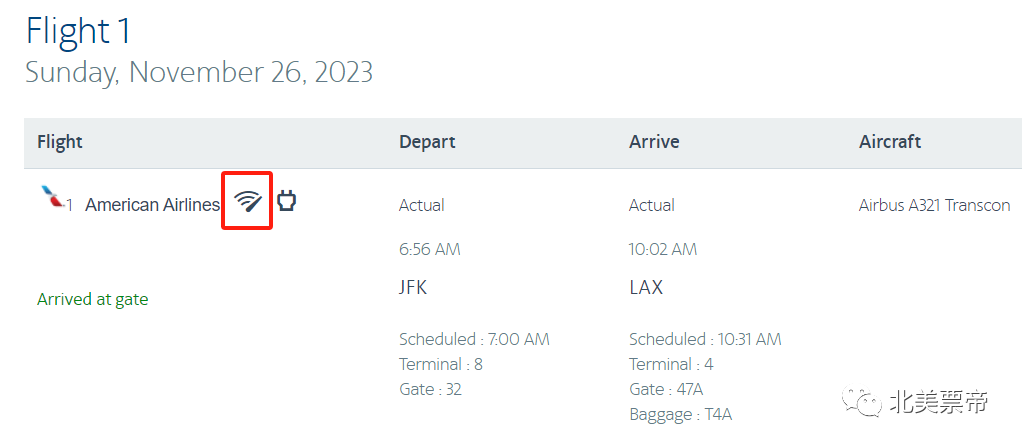Click the Sunday, November 26, 2023 date

click(199, 73)
